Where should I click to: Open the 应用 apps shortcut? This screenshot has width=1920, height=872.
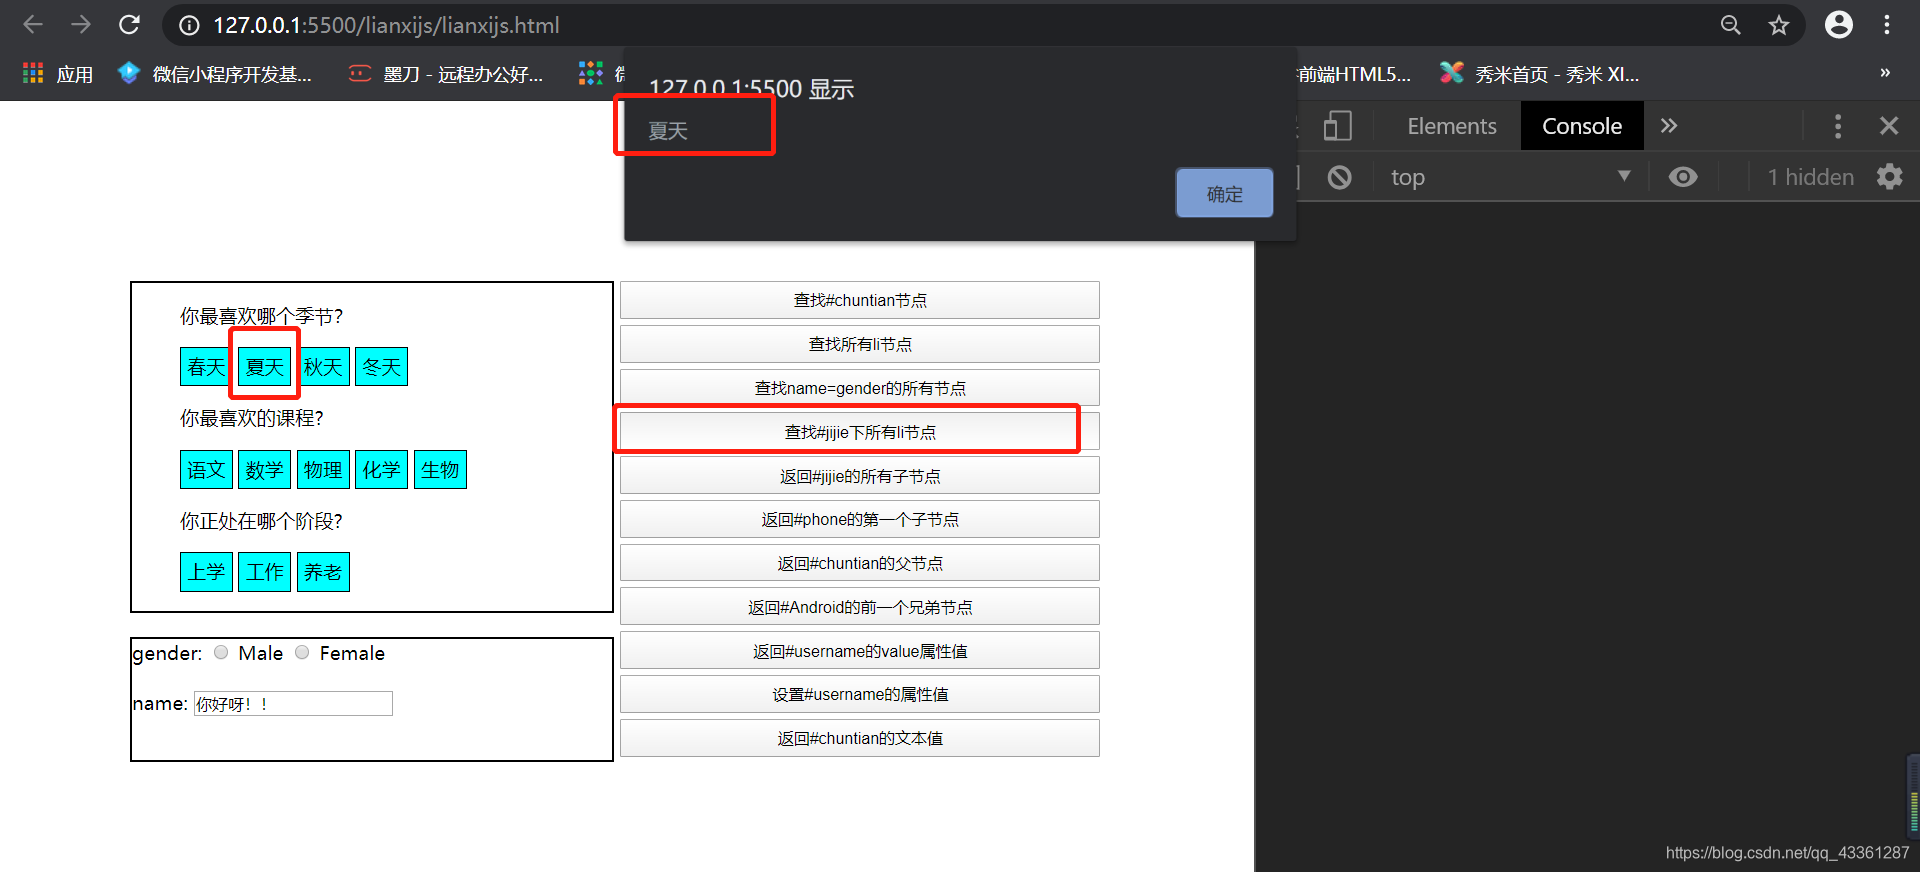(x=58, y=74)
